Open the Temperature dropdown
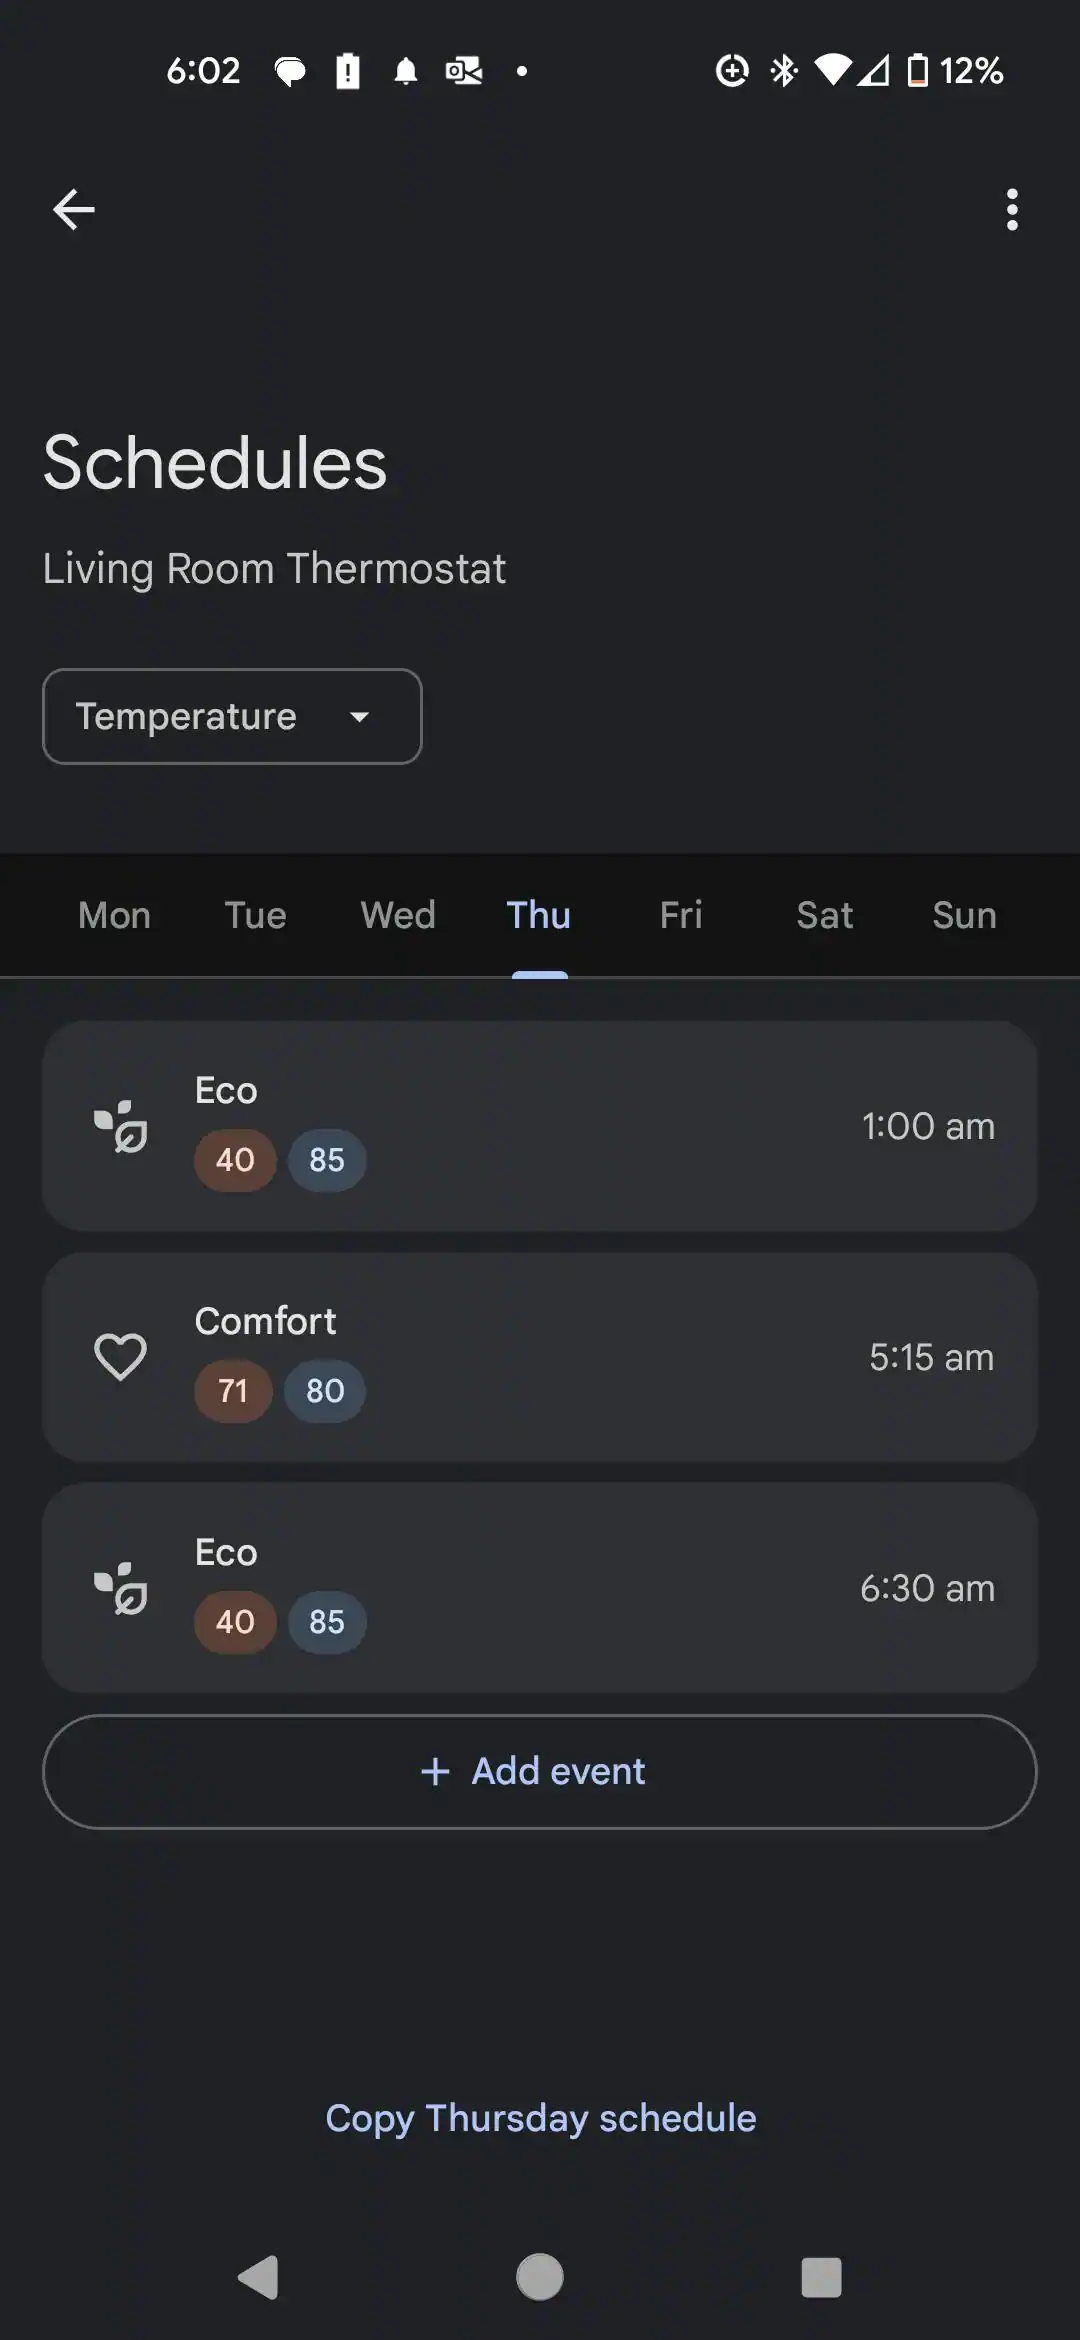 tap(232, 717)
